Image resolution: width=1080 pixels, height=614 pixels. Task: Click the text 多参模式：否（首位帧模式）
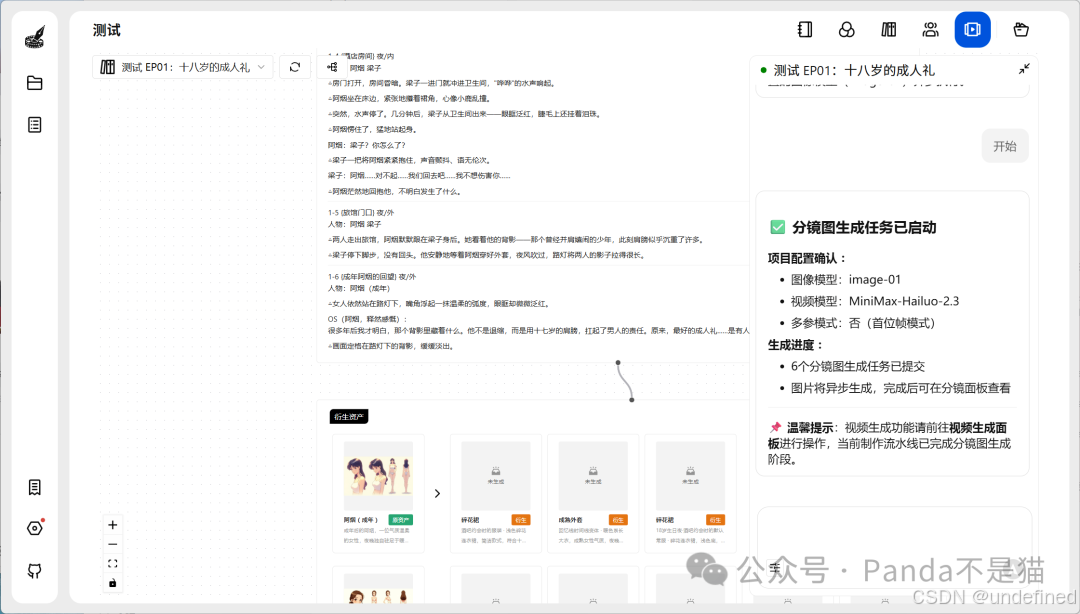[862, 323]
